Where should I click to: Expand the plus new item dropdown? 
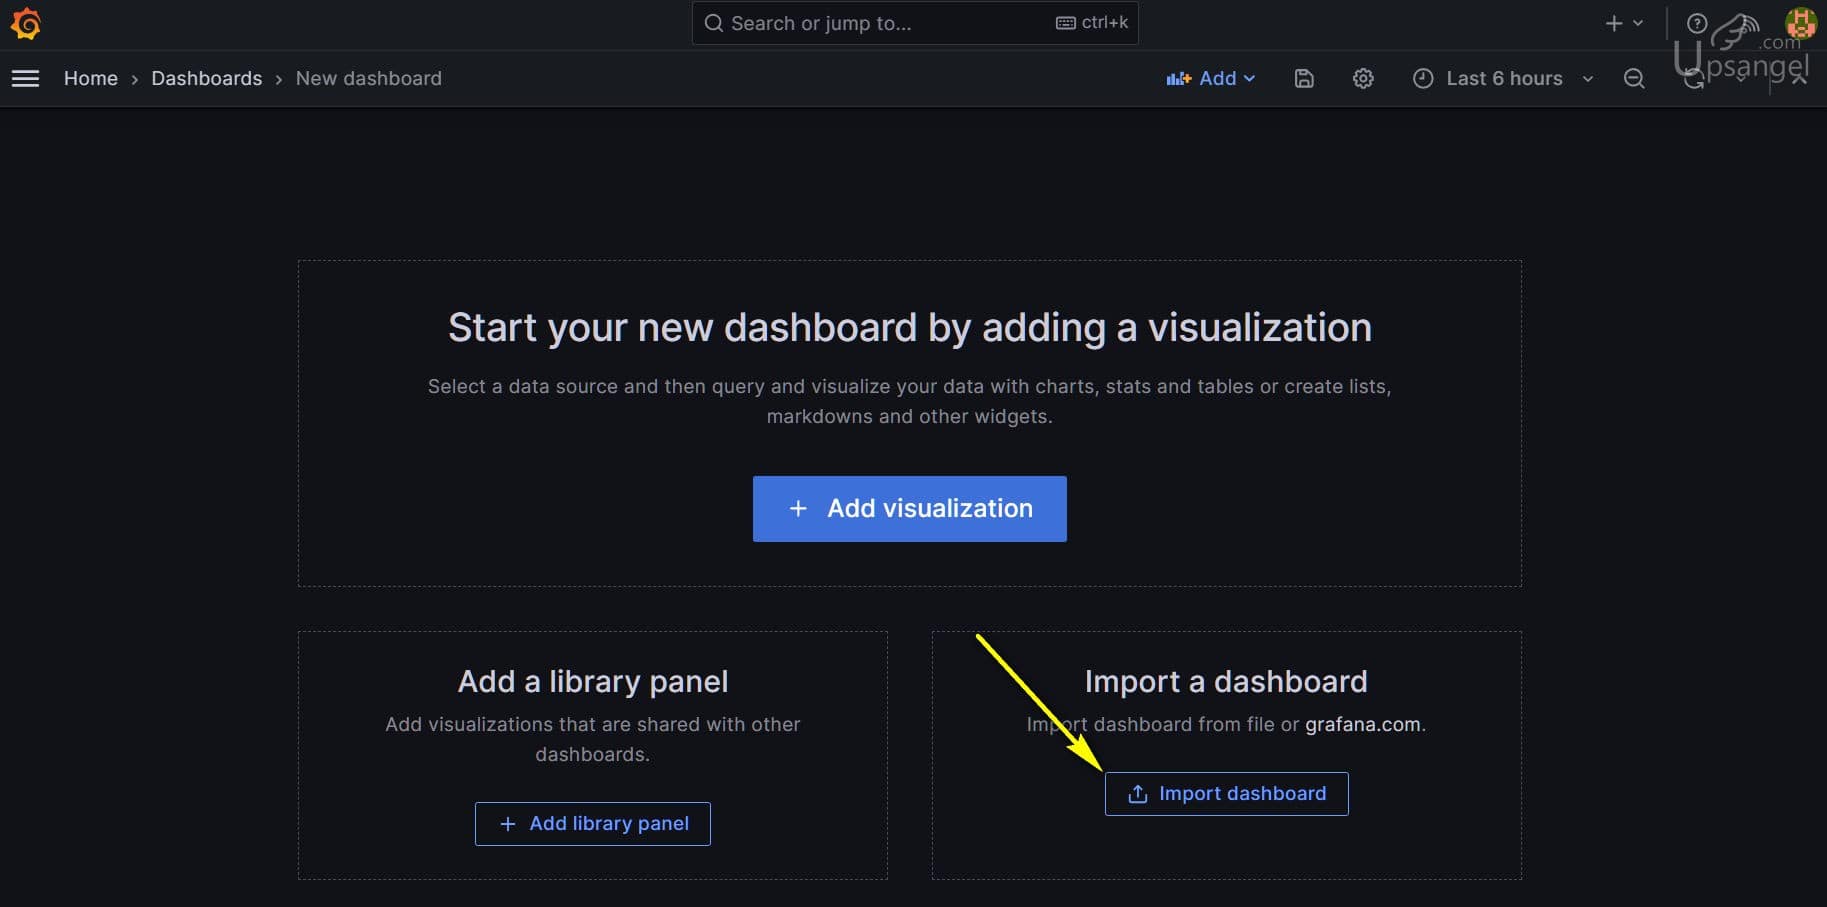(x=1623, y=23)
